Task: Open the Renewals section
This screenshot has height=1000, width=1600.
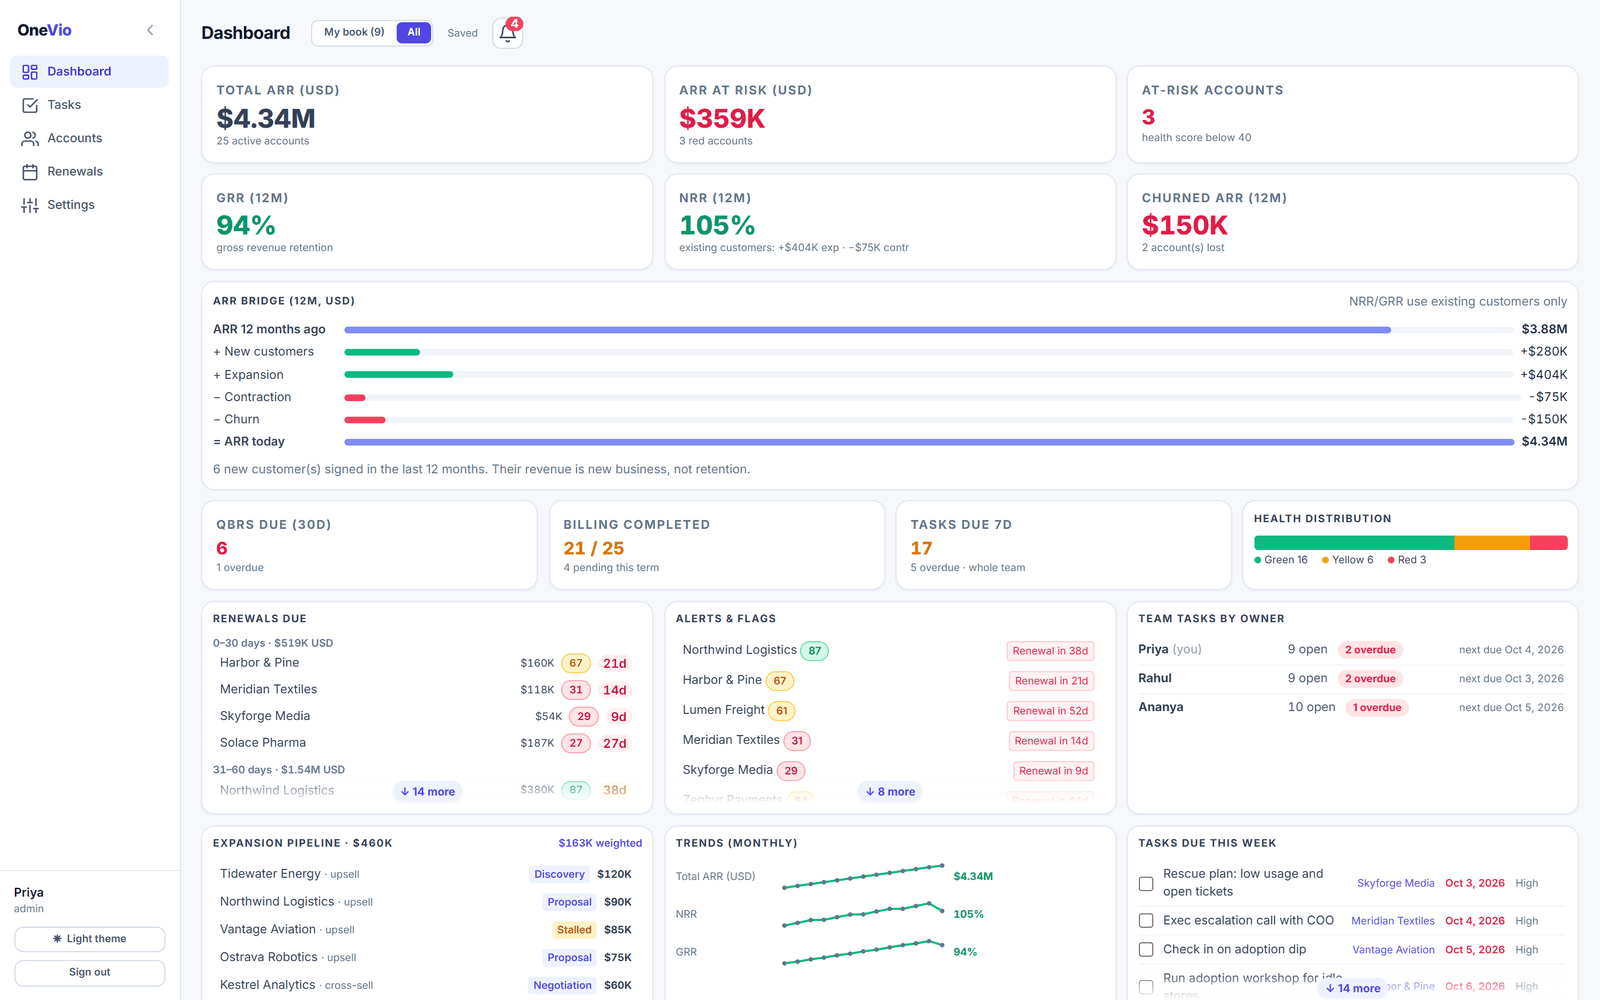Action: tap(89, 172)
